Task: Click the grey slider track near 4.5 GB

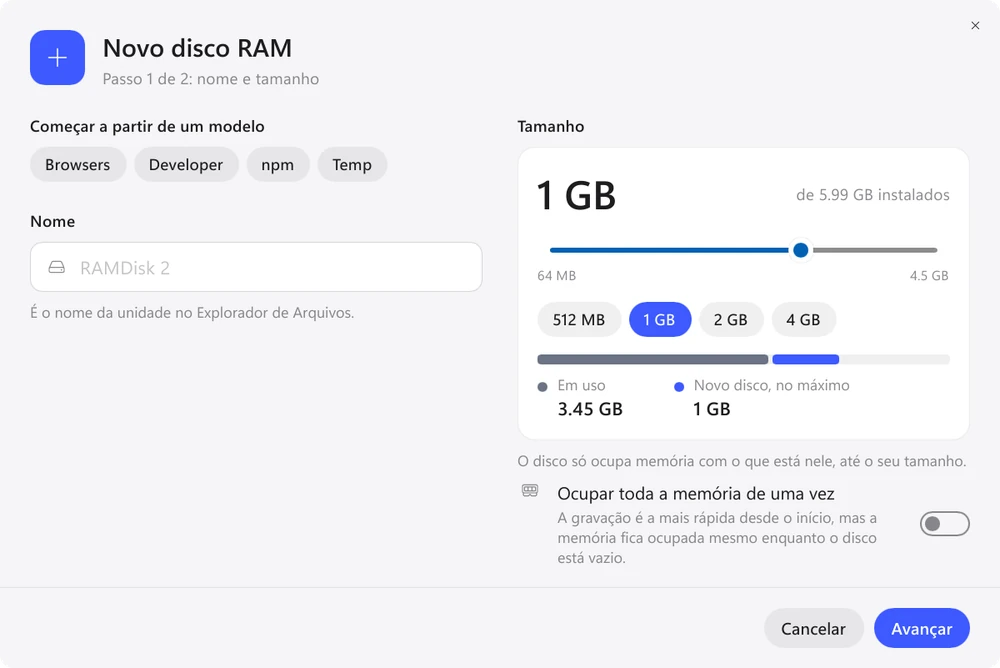Action: point(875,250)
